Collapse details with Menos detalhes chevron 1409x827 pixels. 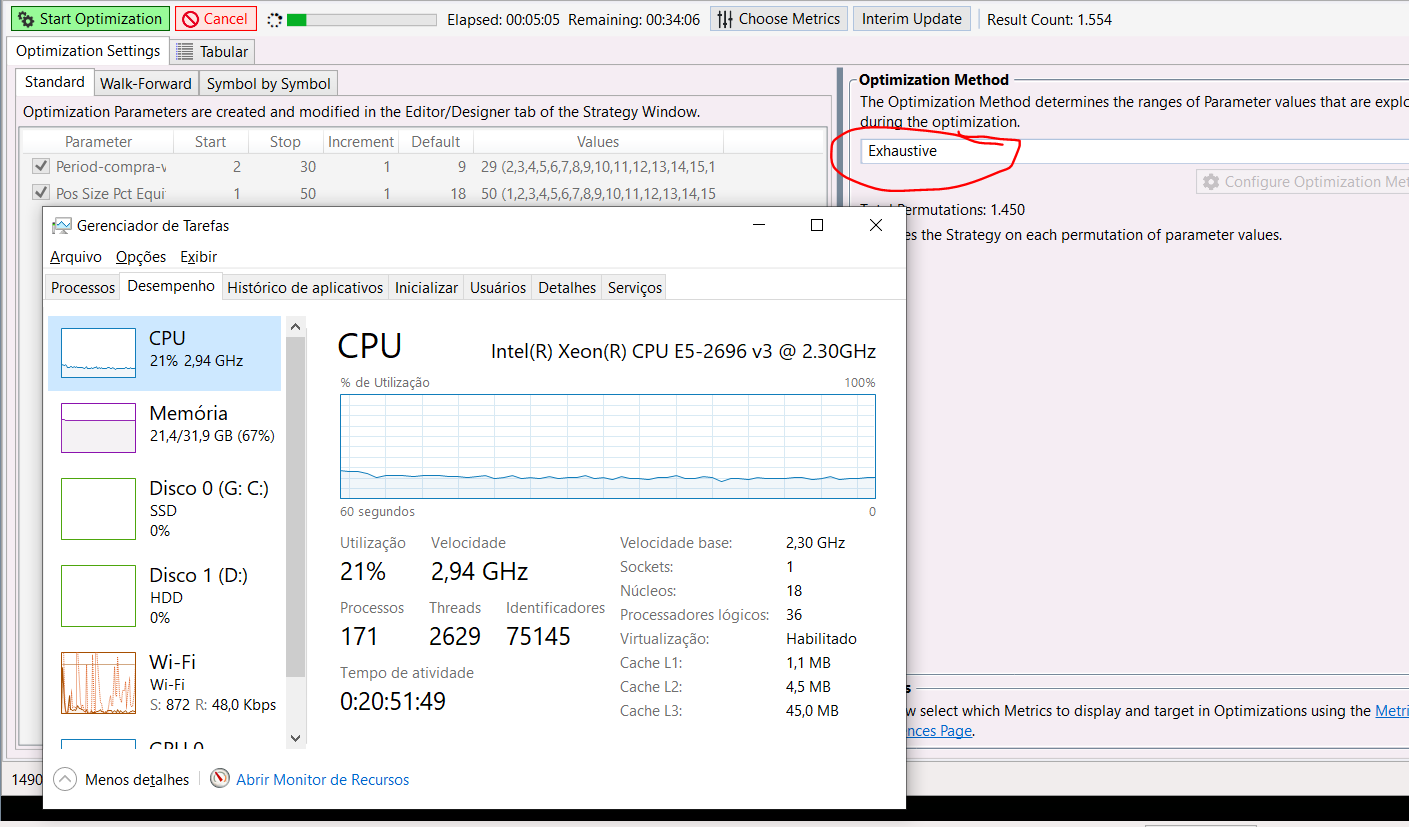pos(65,779)
